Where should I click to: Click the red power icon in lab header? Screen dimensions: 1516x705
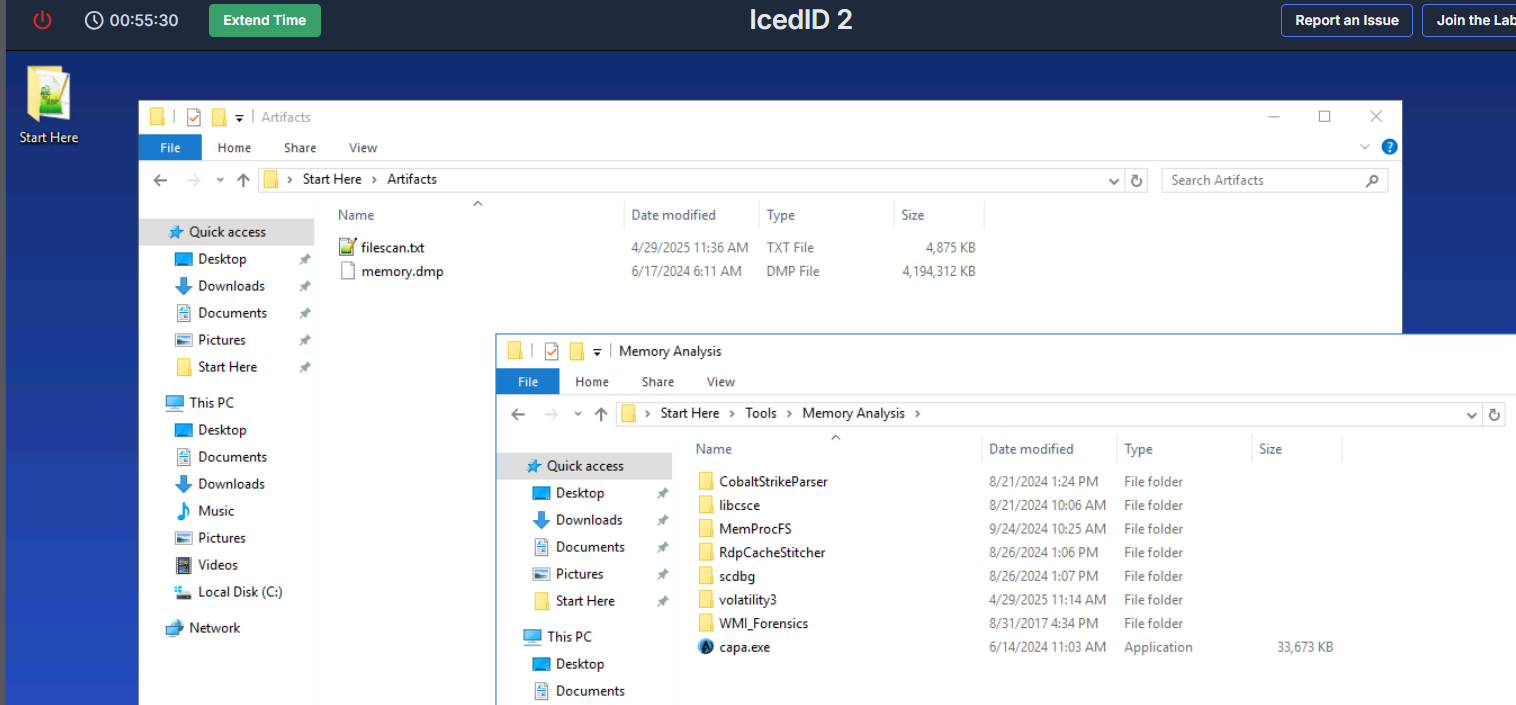[x=42, y=20]
